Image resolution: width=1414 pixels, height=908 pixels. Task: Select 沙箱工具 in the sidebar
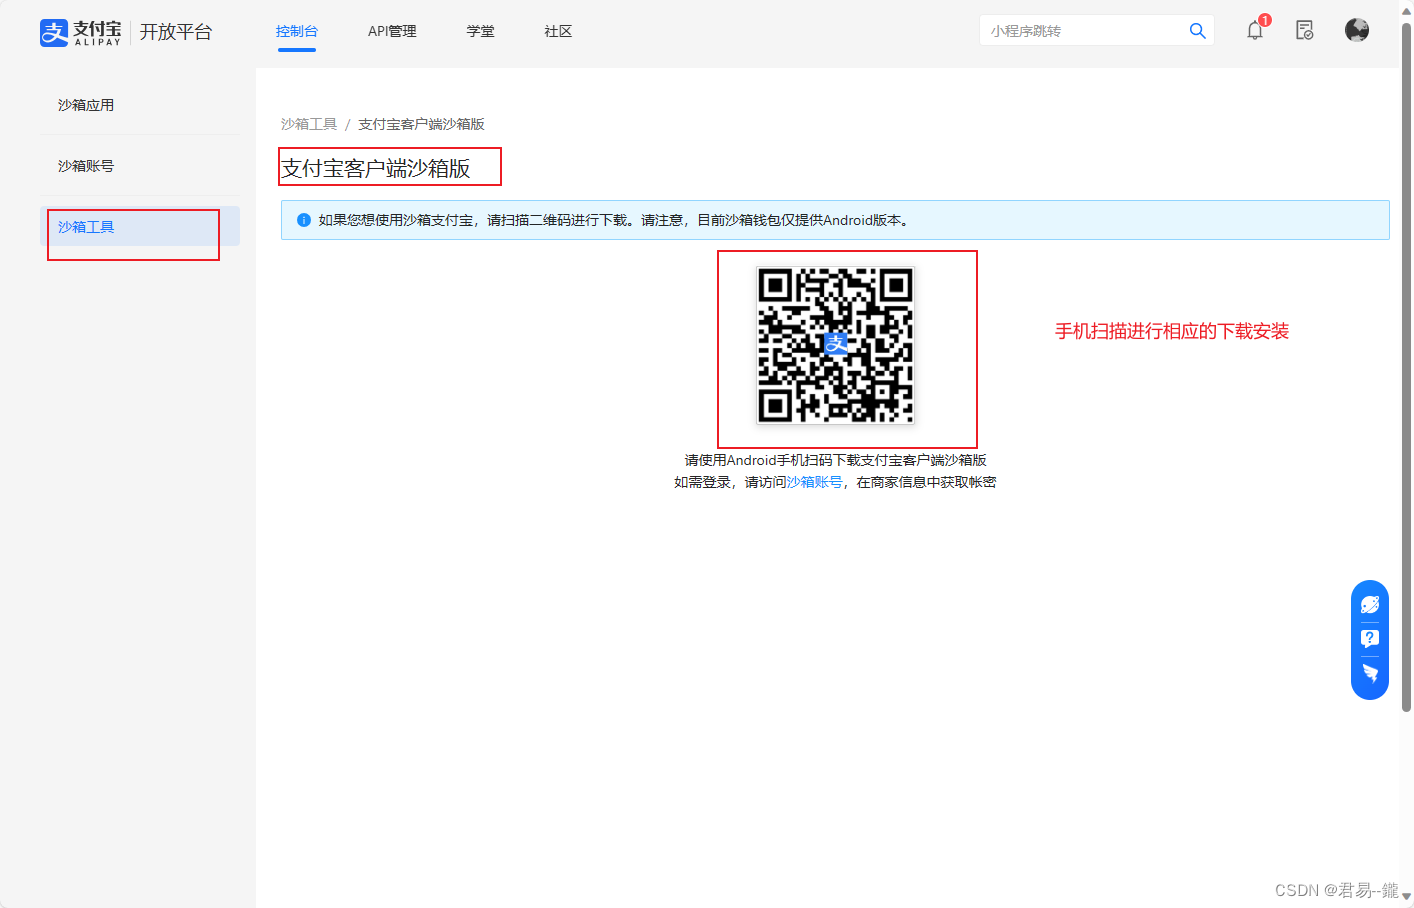tap(140, 226)
